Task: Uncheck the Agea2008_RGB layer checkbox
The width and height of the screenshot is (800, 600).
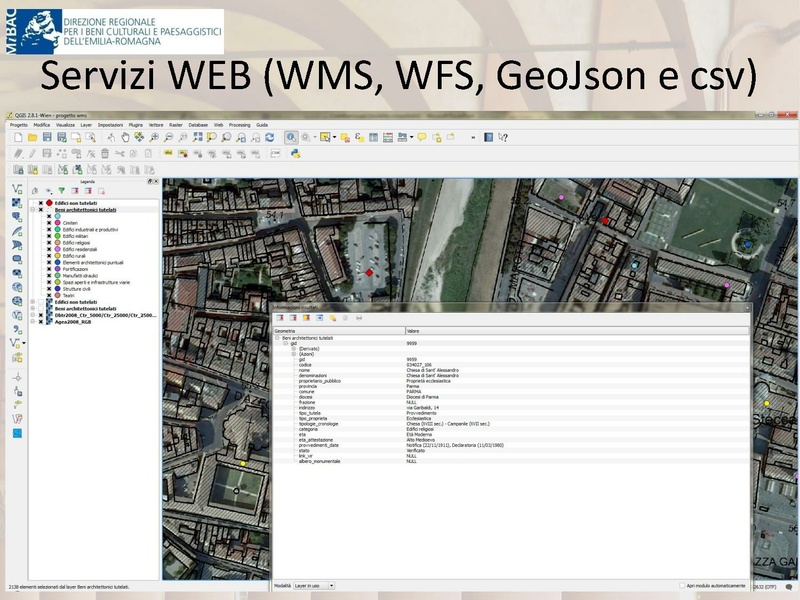Action: 40,323
